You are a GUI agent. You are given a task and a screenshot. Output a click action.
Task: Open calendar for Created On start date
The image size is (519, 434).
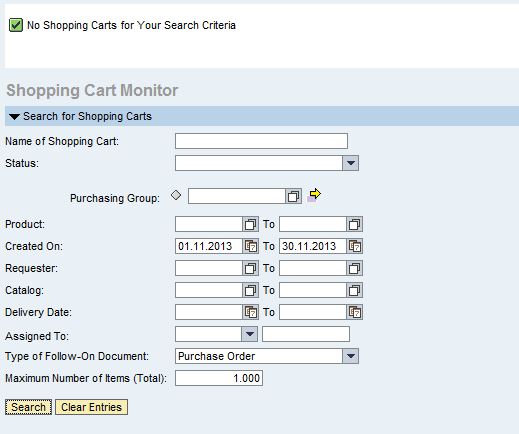click(250, 246)
